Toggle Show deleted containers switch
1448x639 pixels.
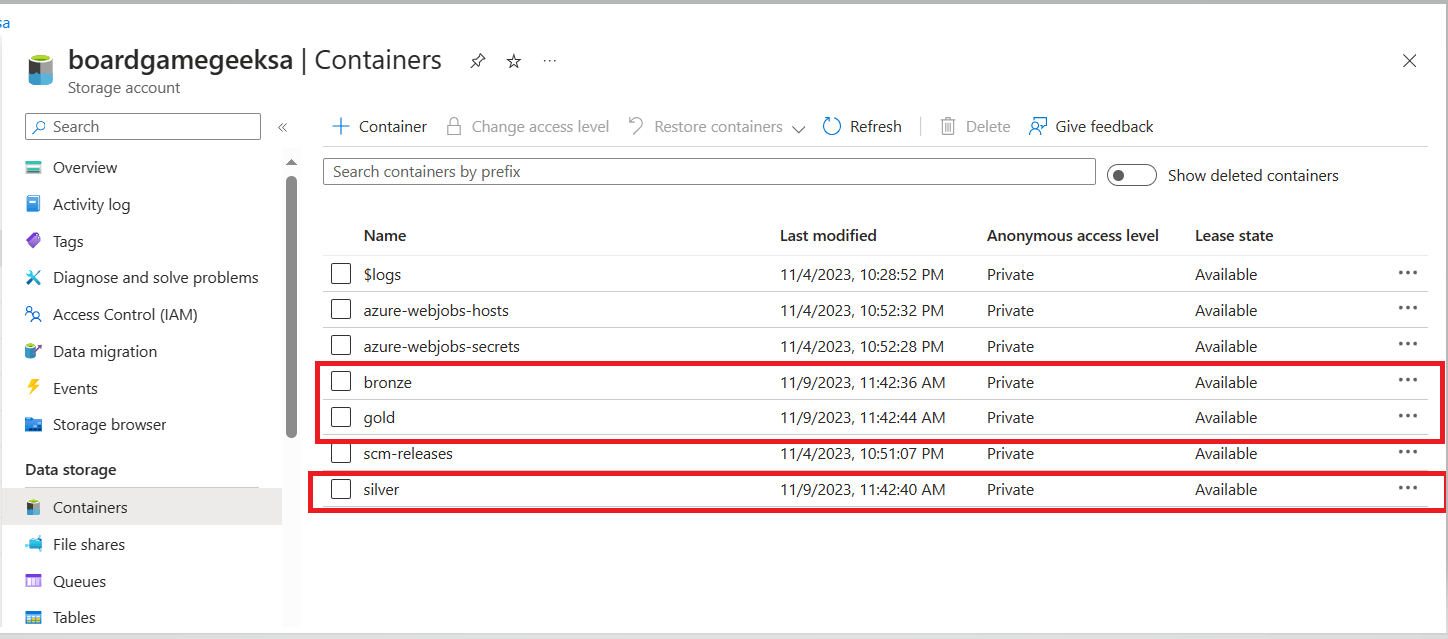coord(1131,175)
